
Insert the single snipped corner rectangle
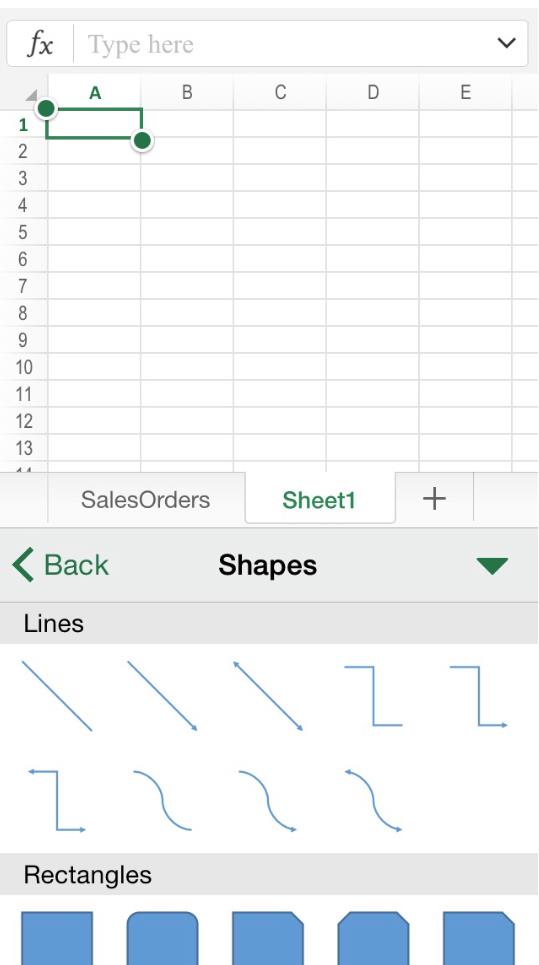click(268, 939)
